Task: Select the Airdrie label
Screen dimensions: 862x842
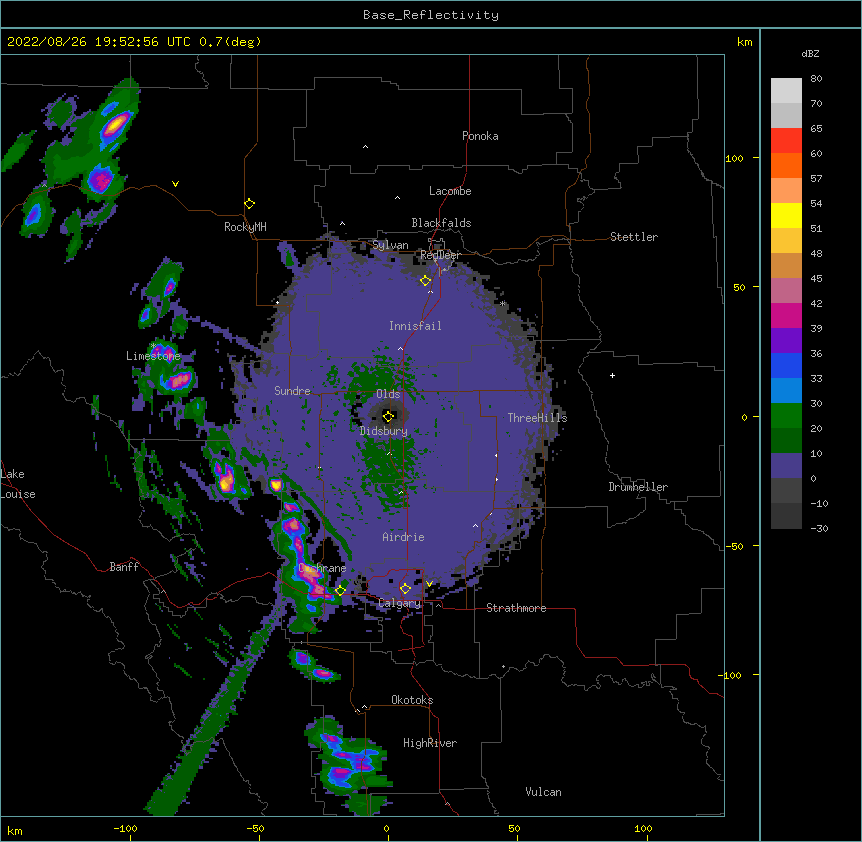Action: [404, 537]
